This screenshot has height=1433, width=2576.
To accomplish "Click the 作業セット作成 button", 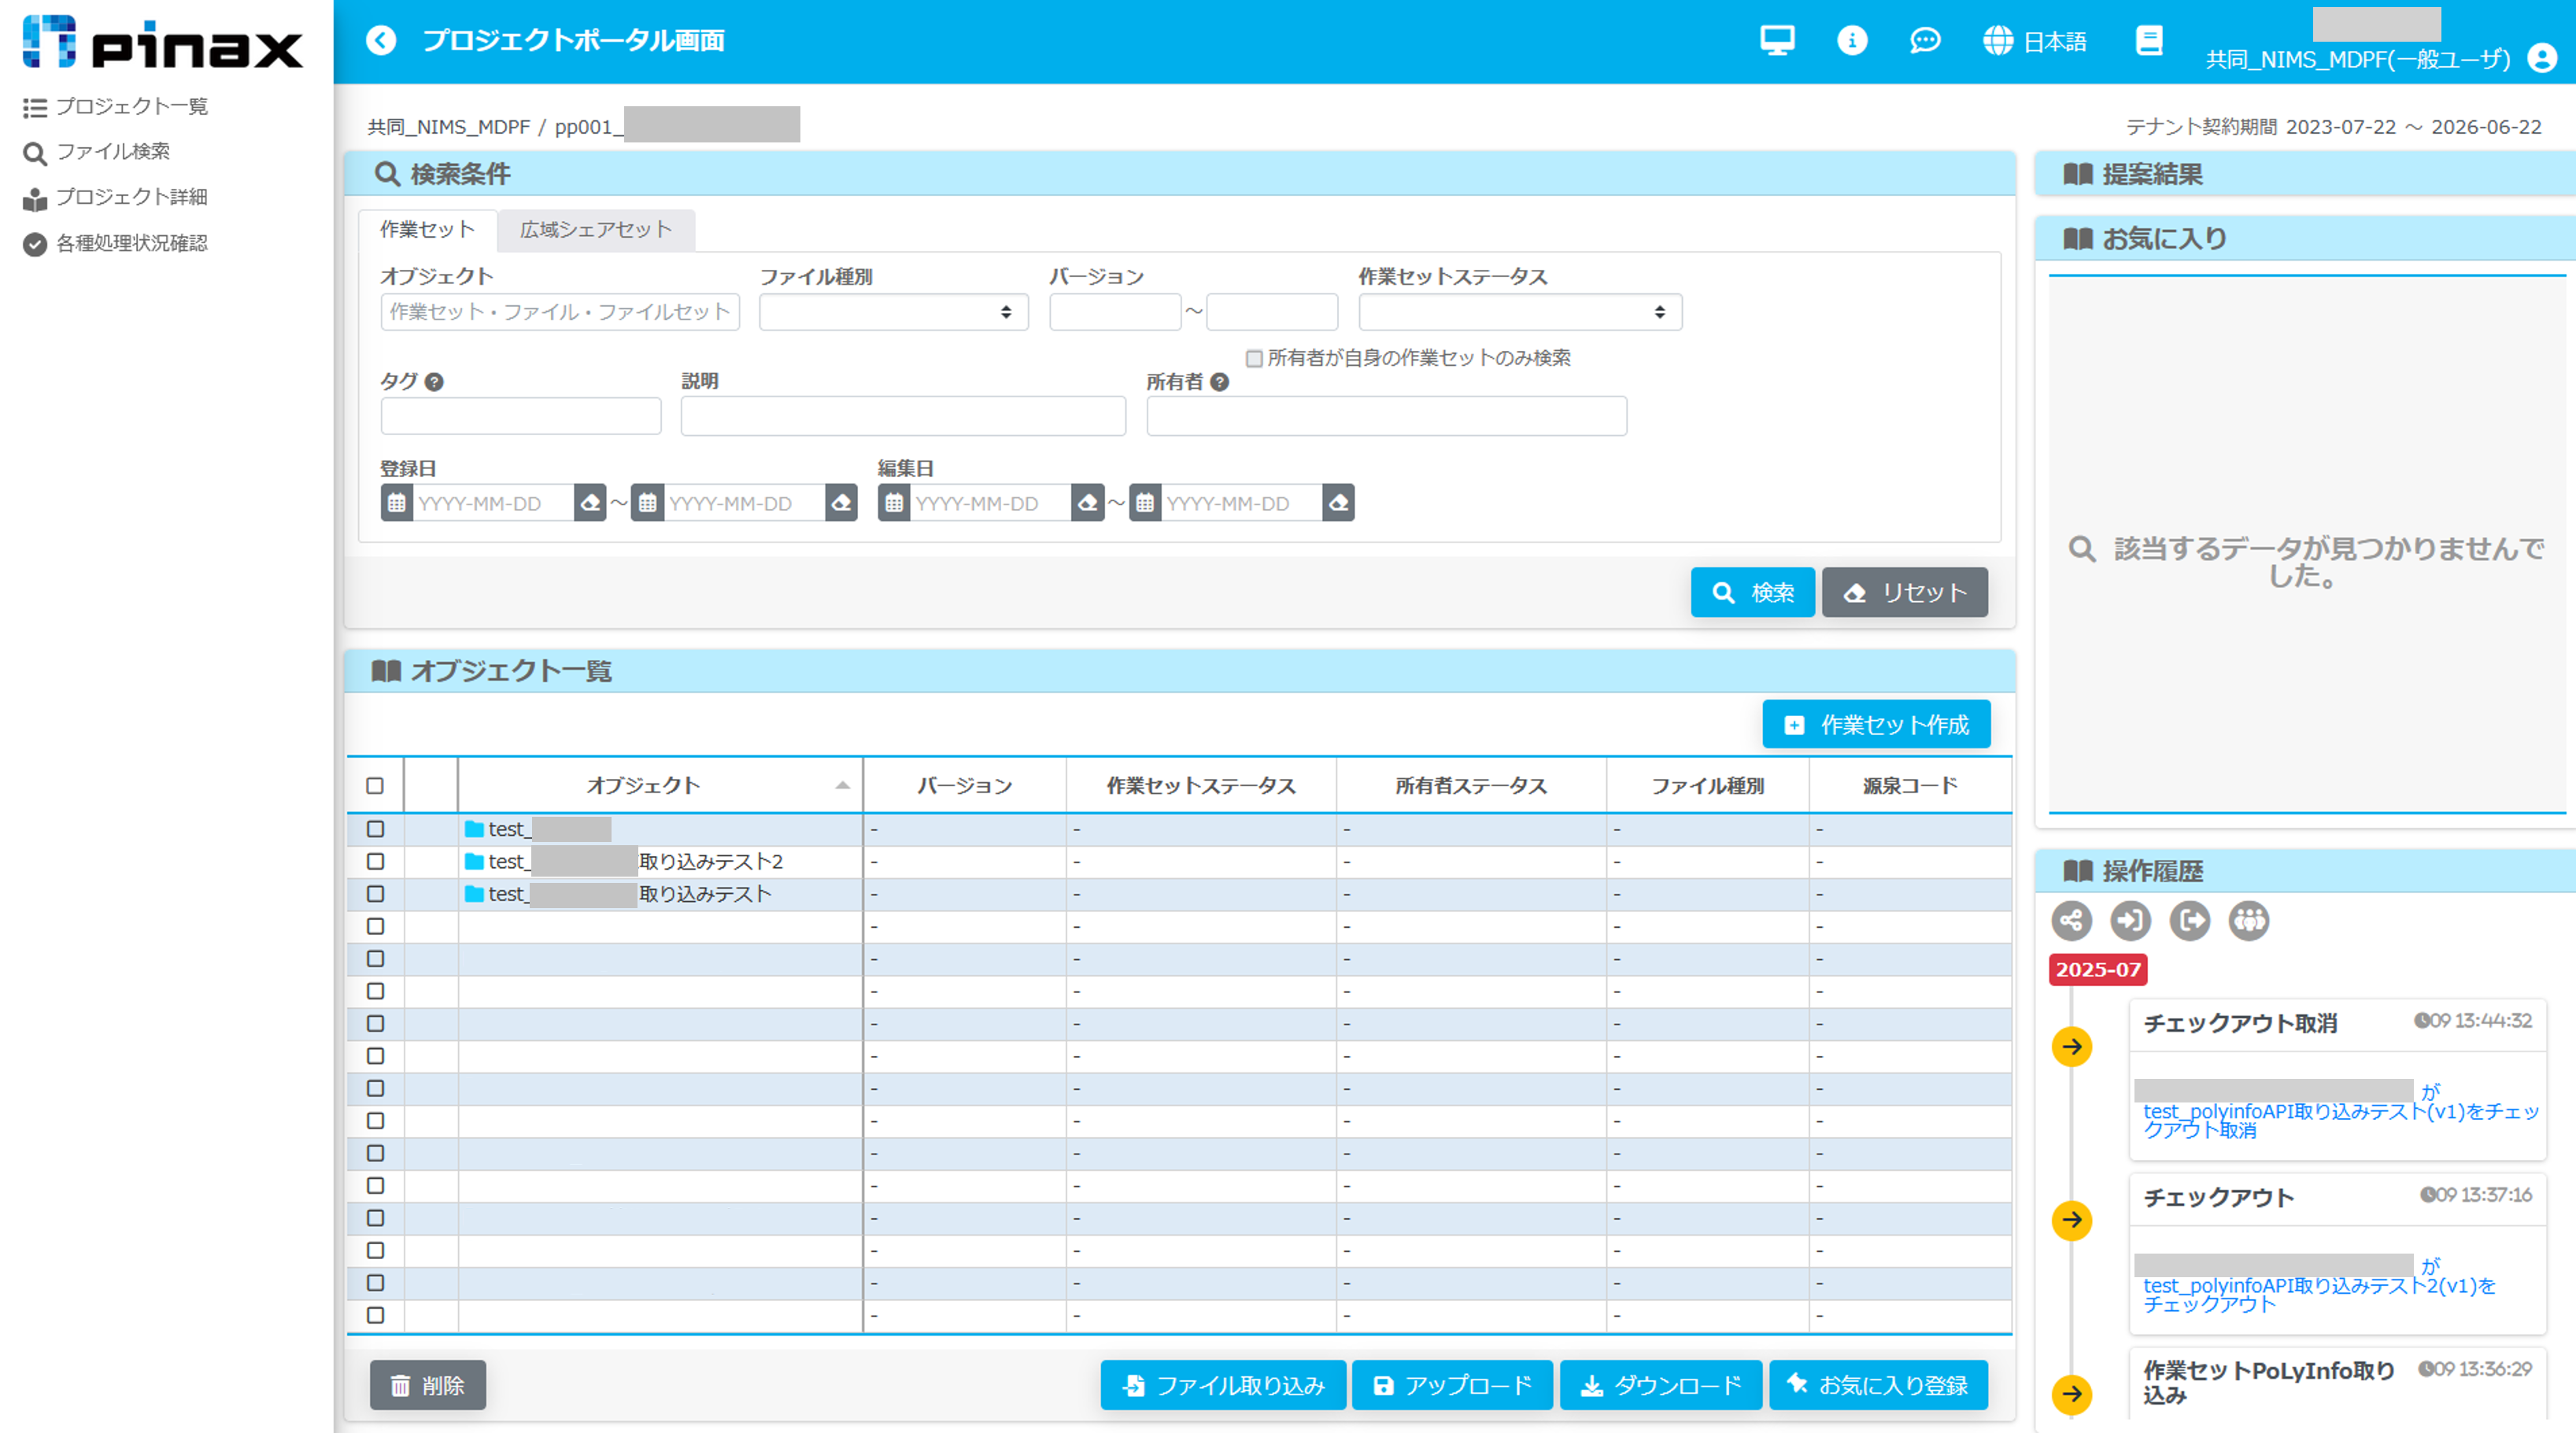I will point(1875,725).
